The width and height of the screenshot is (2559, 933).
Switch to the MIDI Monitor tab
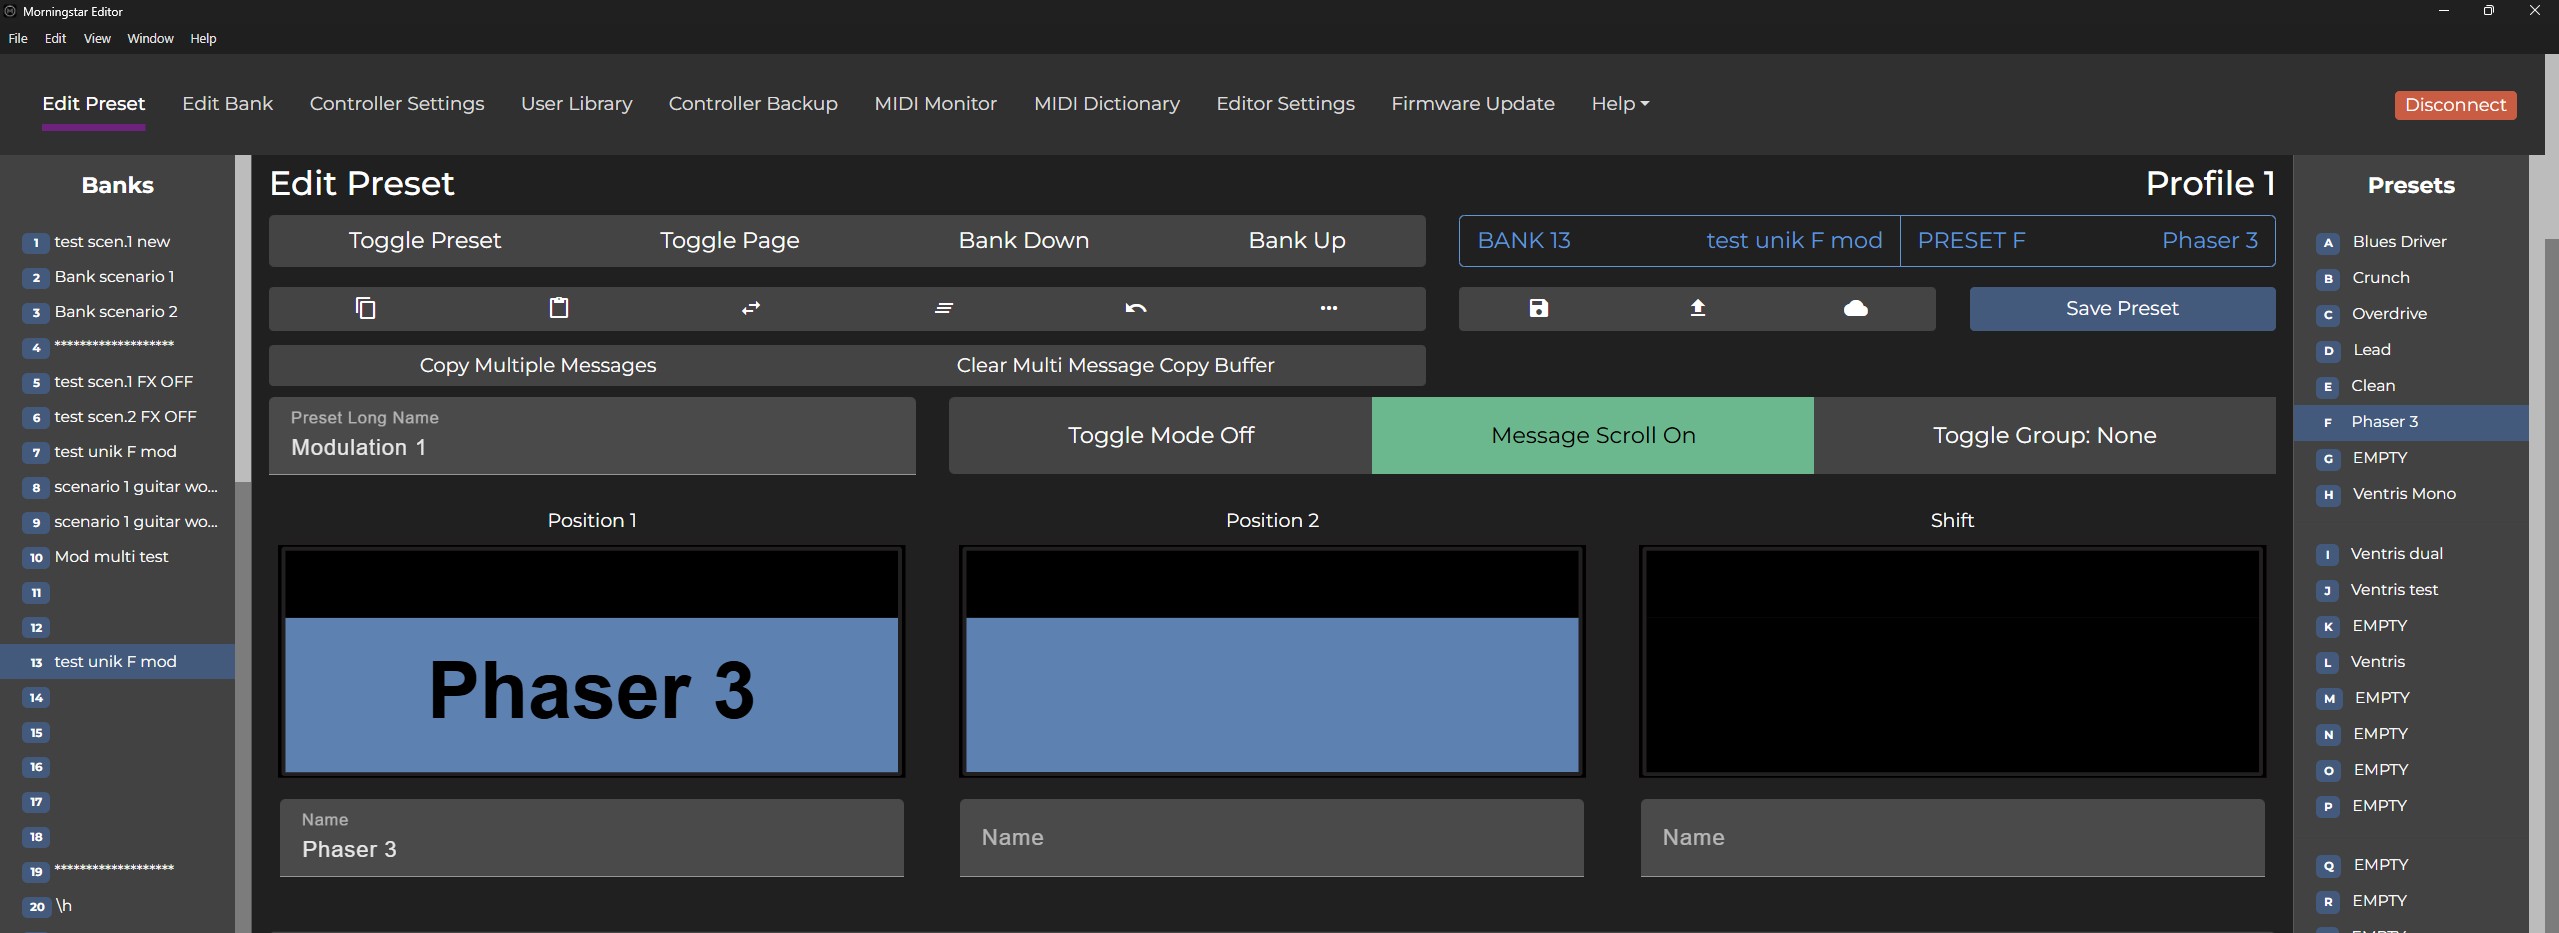tap(935, 104)
